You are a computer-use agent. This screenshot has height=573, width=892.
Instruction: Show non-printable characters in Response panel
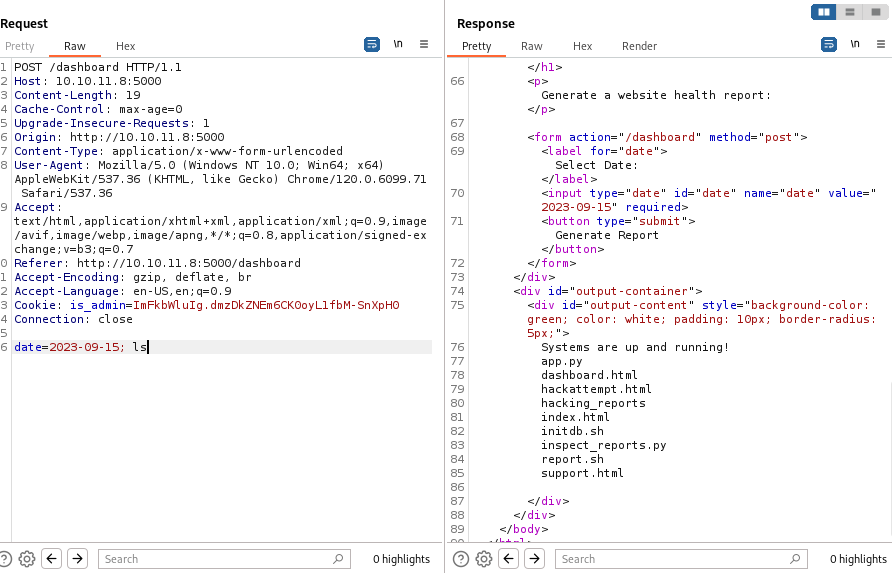[x=855, y=44]
